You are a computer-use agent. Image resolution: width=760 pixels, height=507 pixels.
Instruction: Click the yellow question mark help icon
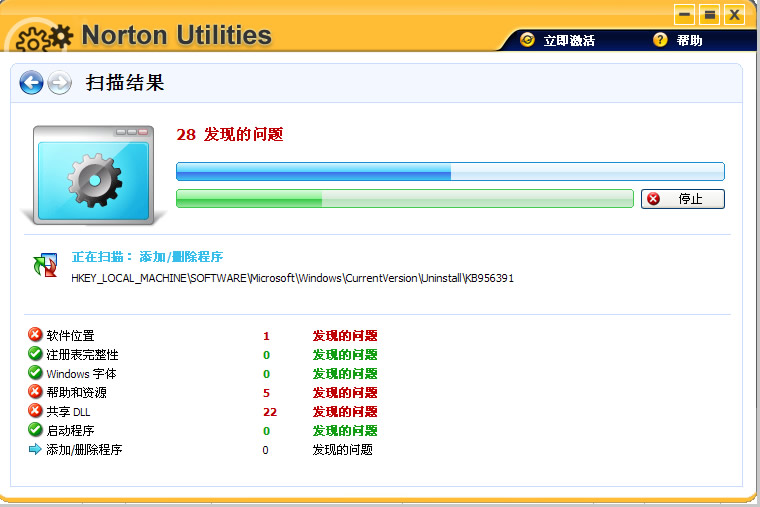coord(660,40)
